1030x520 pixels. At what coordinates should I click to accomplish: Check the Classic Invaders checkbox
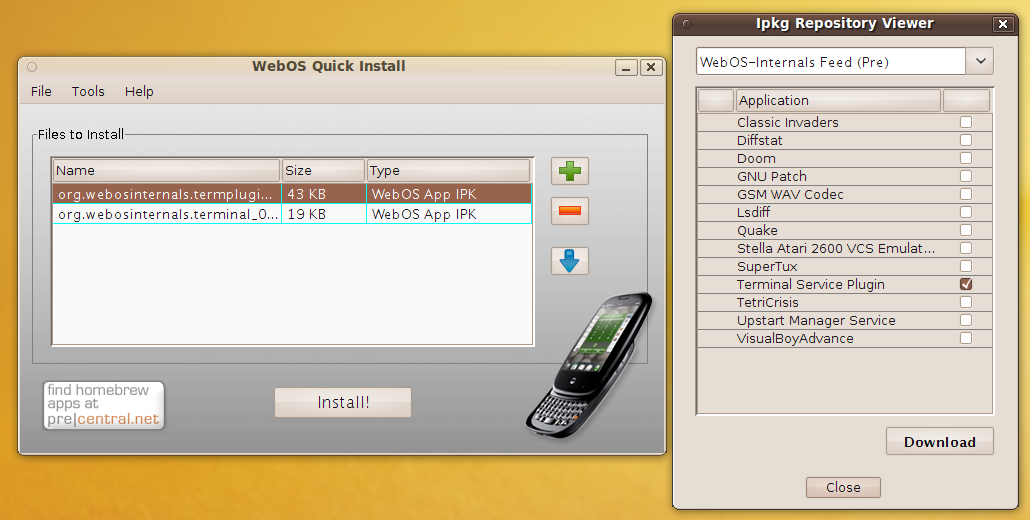(x=966, y=122)
